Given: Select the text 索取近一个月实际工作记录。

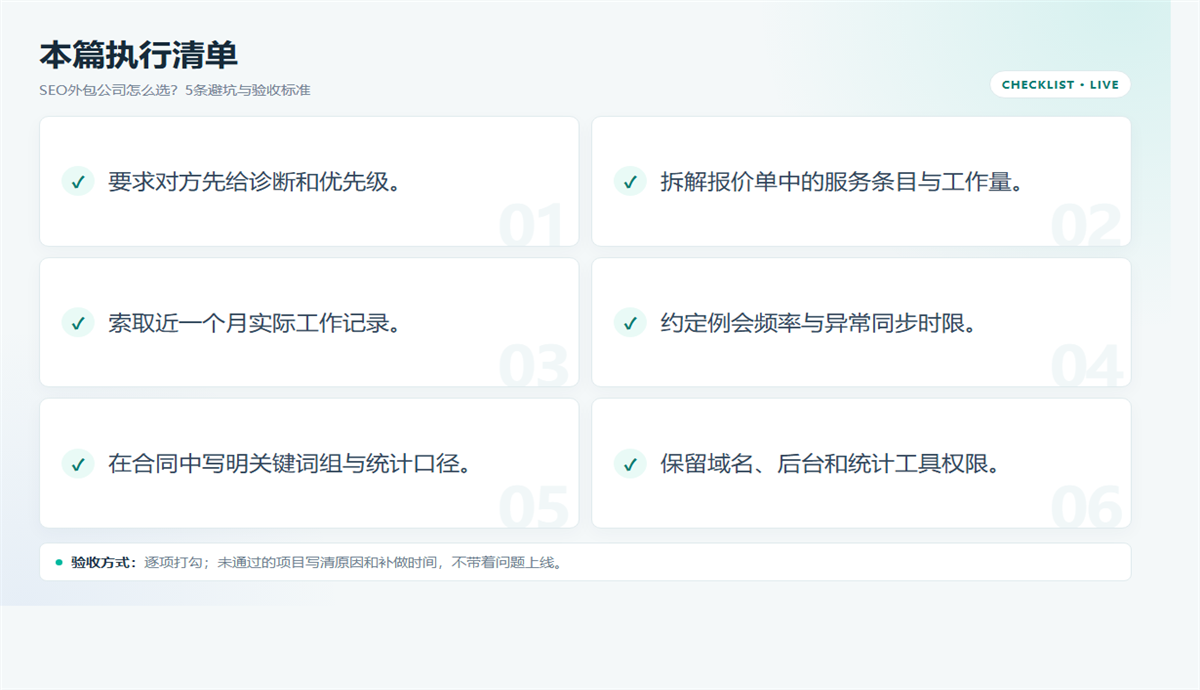Looking at the screenshot, I should [x=255, y=323].
